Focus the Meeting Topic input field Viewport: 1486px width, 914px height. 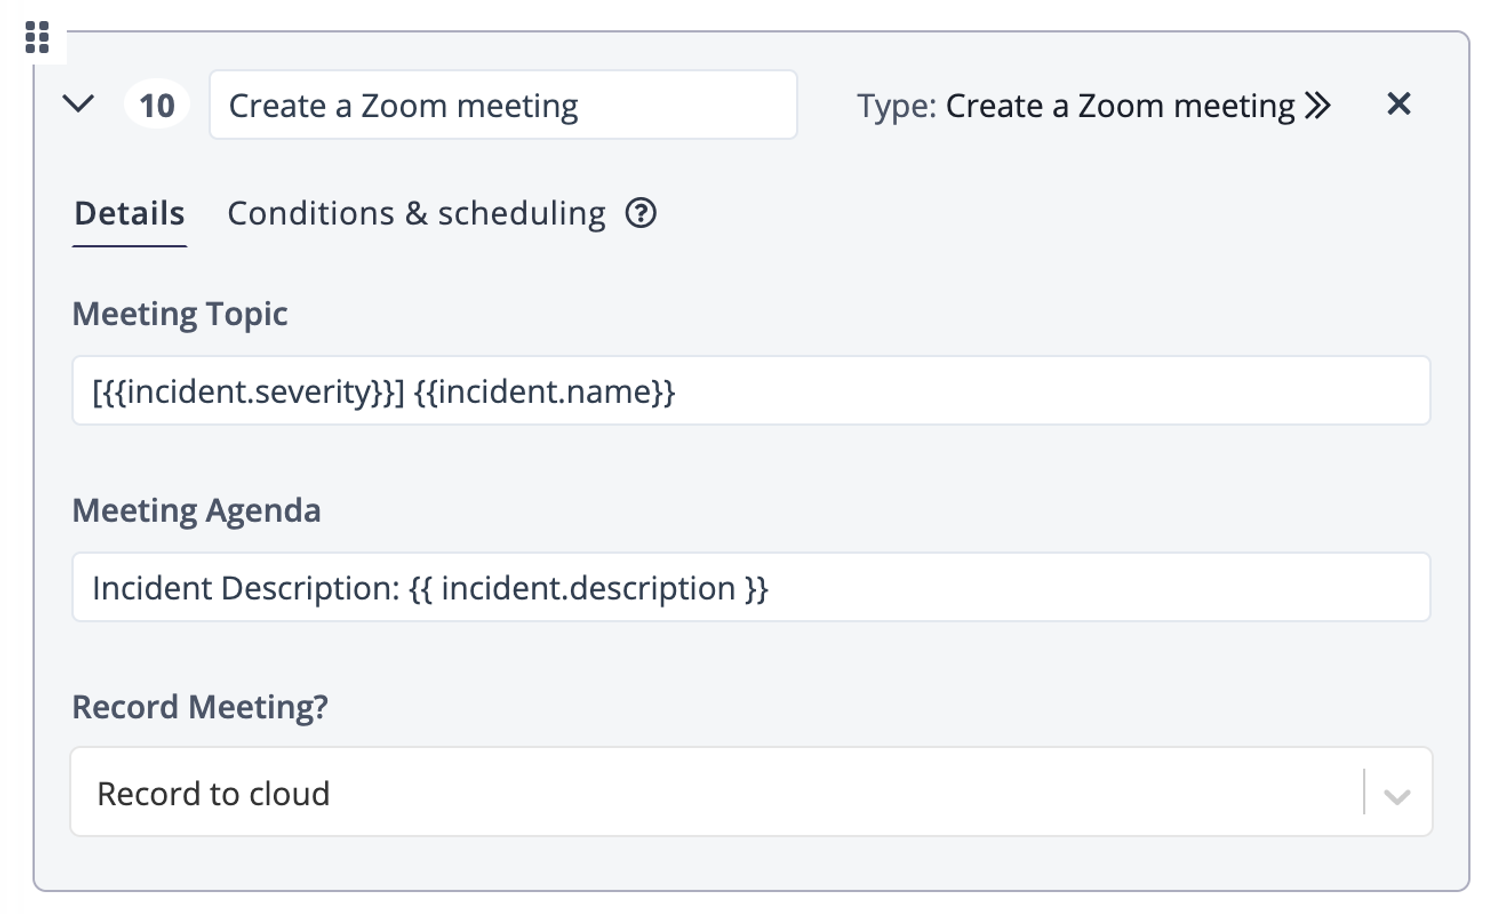click(x=751, y=390)
